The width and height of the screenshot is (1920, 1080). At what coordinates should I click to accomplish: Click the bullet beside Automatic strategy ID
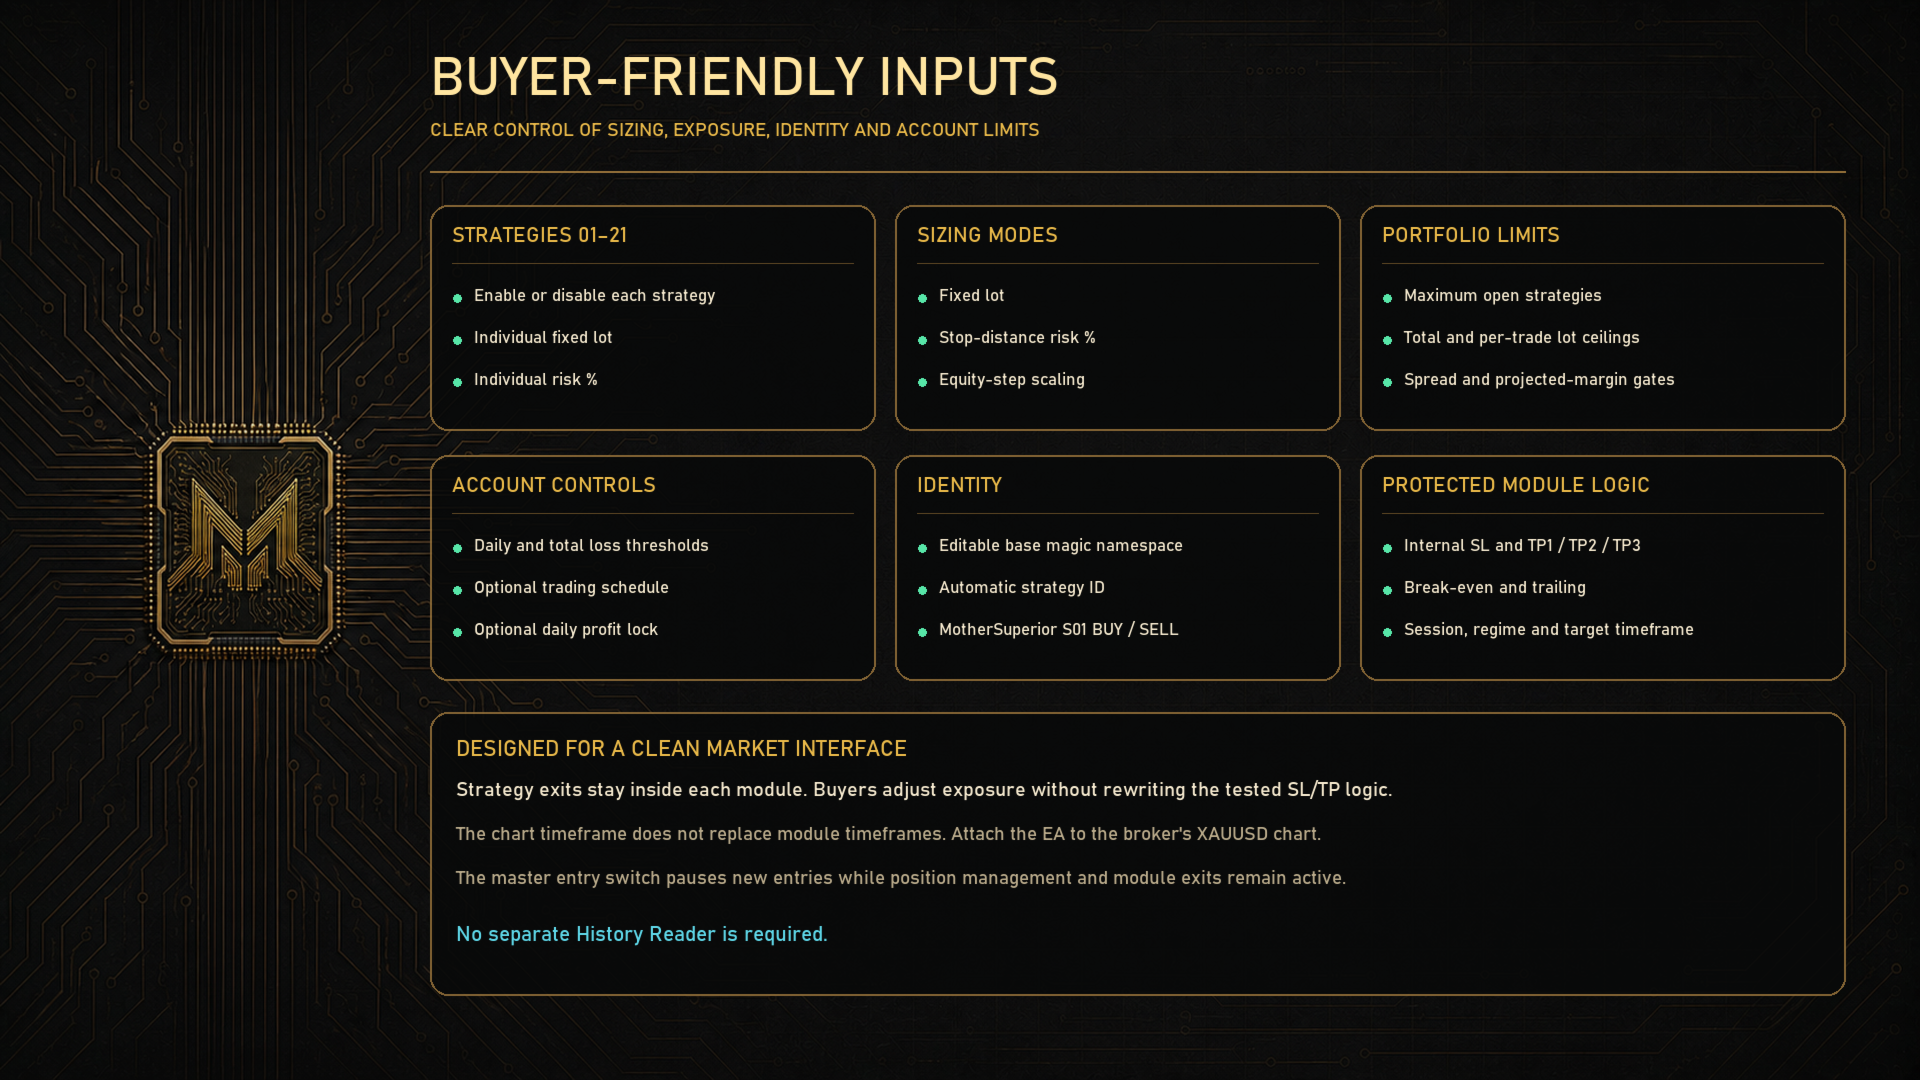(923, 590)
